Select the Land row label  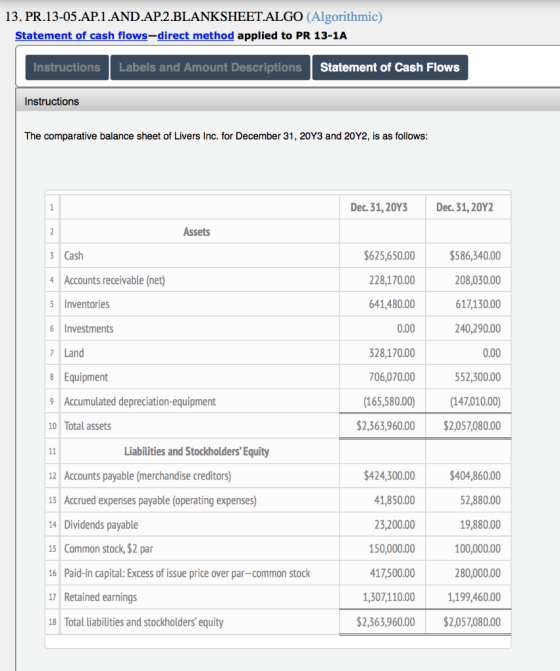[x=74, y=353]
